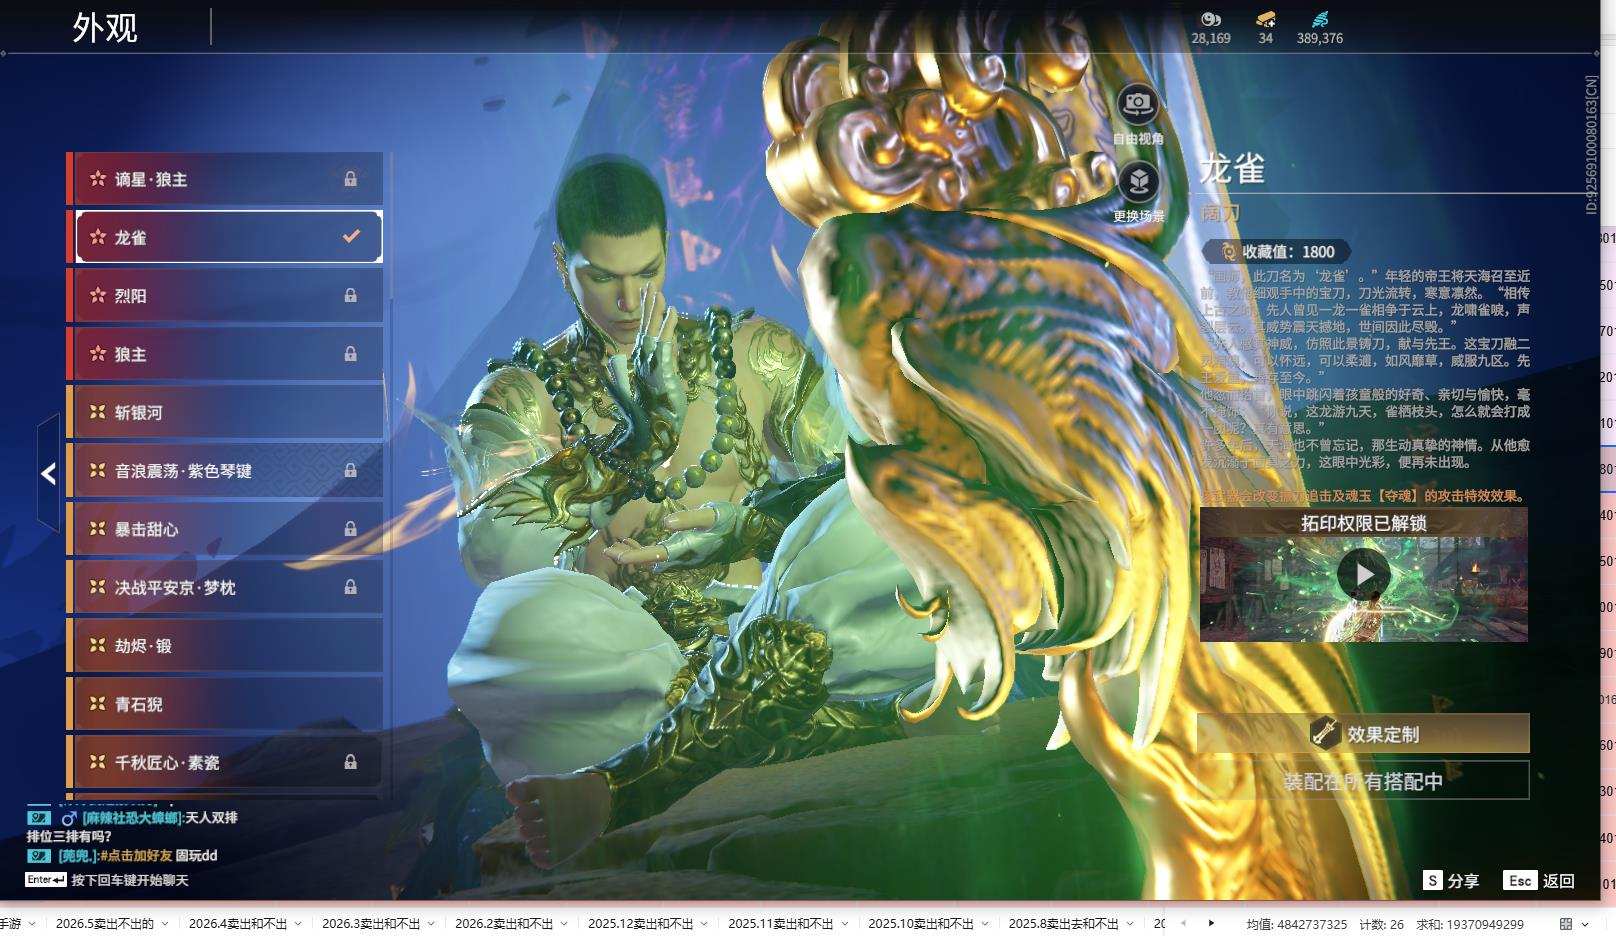
Task: Click the lock icon on 千秋匠心·素瓷
Action: click(x=351, y=762)
